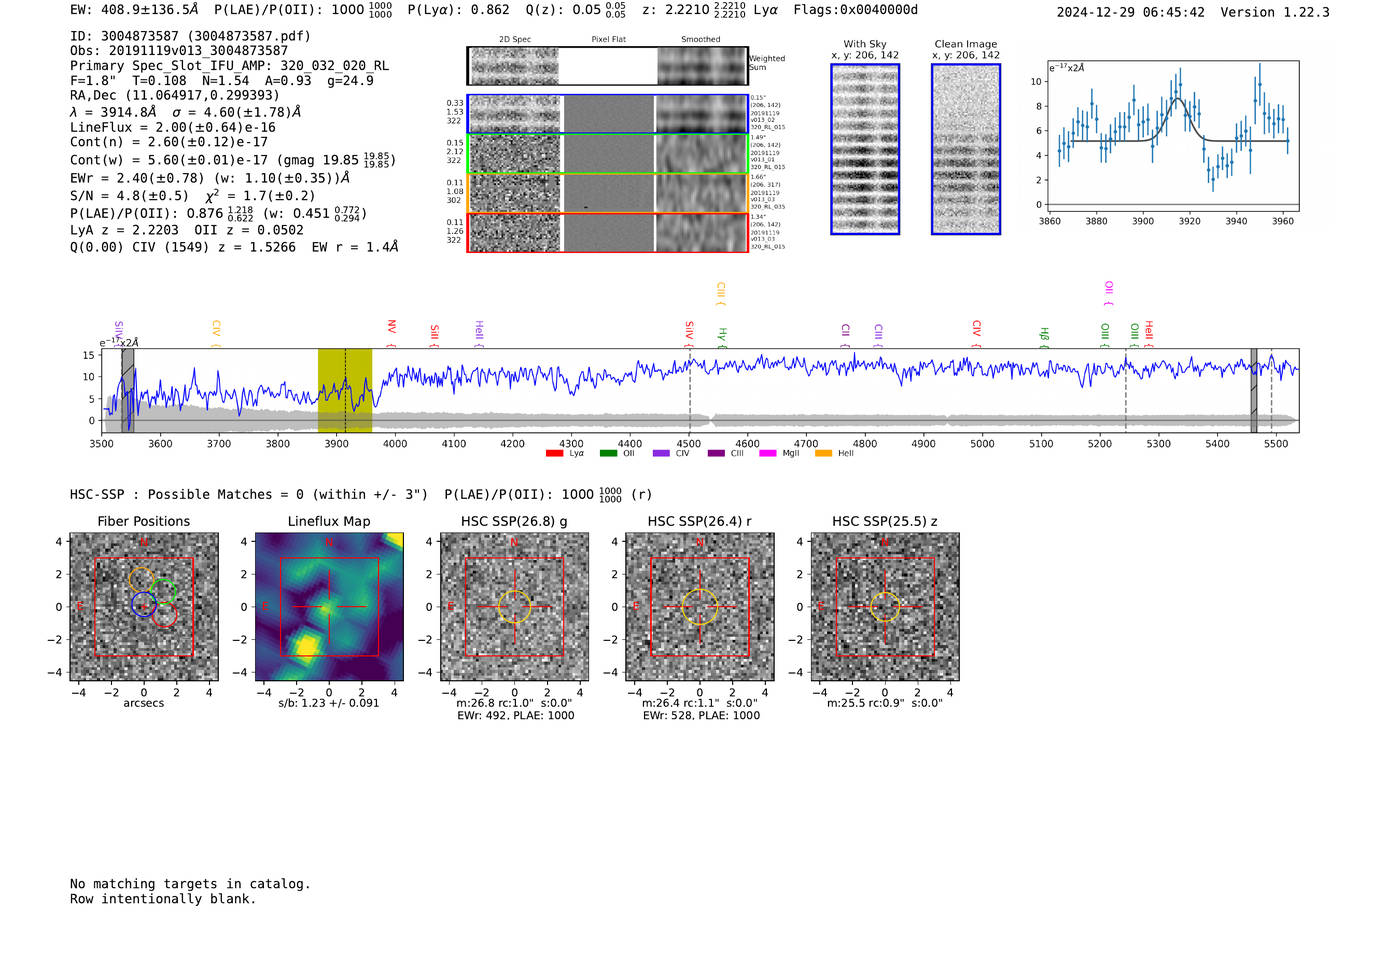
Task: Click the orange-bordered 2D fiber spectrum row
Action: (607, 193)
